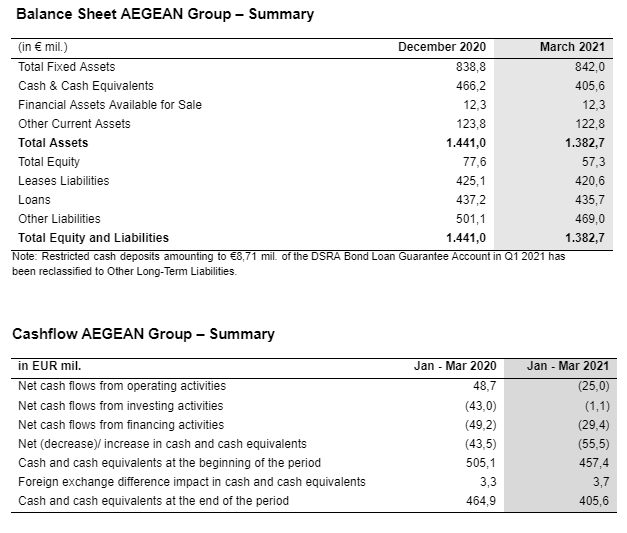
Task: Select the December 2020 column header
Action: point(442,47)
